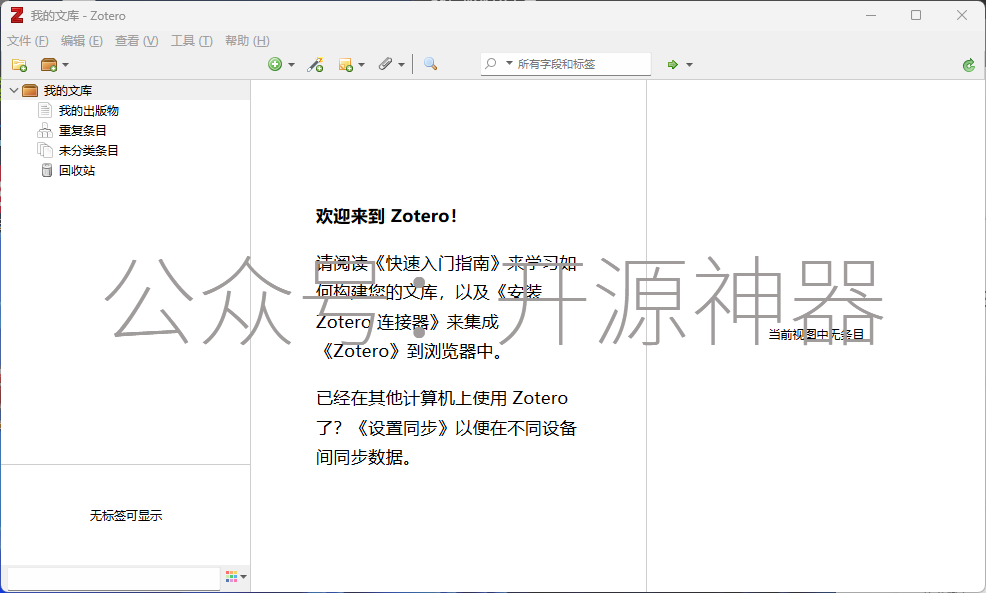The height and width of the screenshot is (593, 986).
Task: Open the 文件 (F) menu
Action: pyautogui.click(x=28, y=41)
